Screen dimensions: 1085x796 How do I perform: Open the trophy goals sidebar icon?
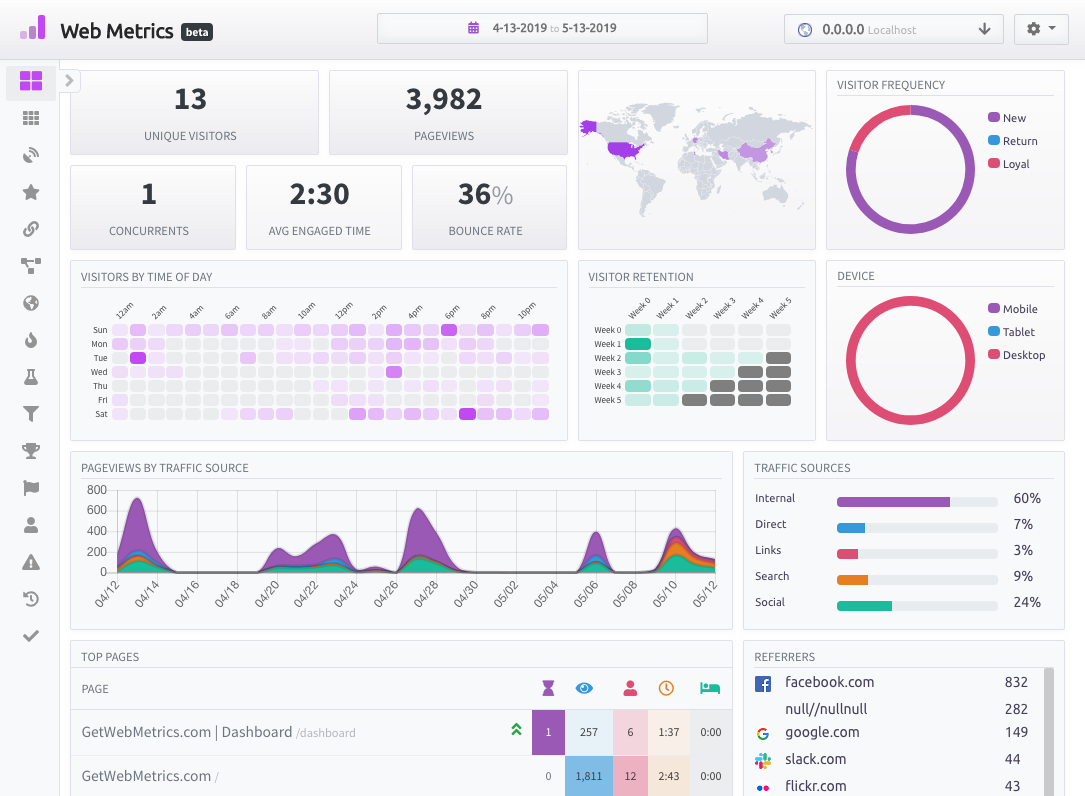pos(31,451)
